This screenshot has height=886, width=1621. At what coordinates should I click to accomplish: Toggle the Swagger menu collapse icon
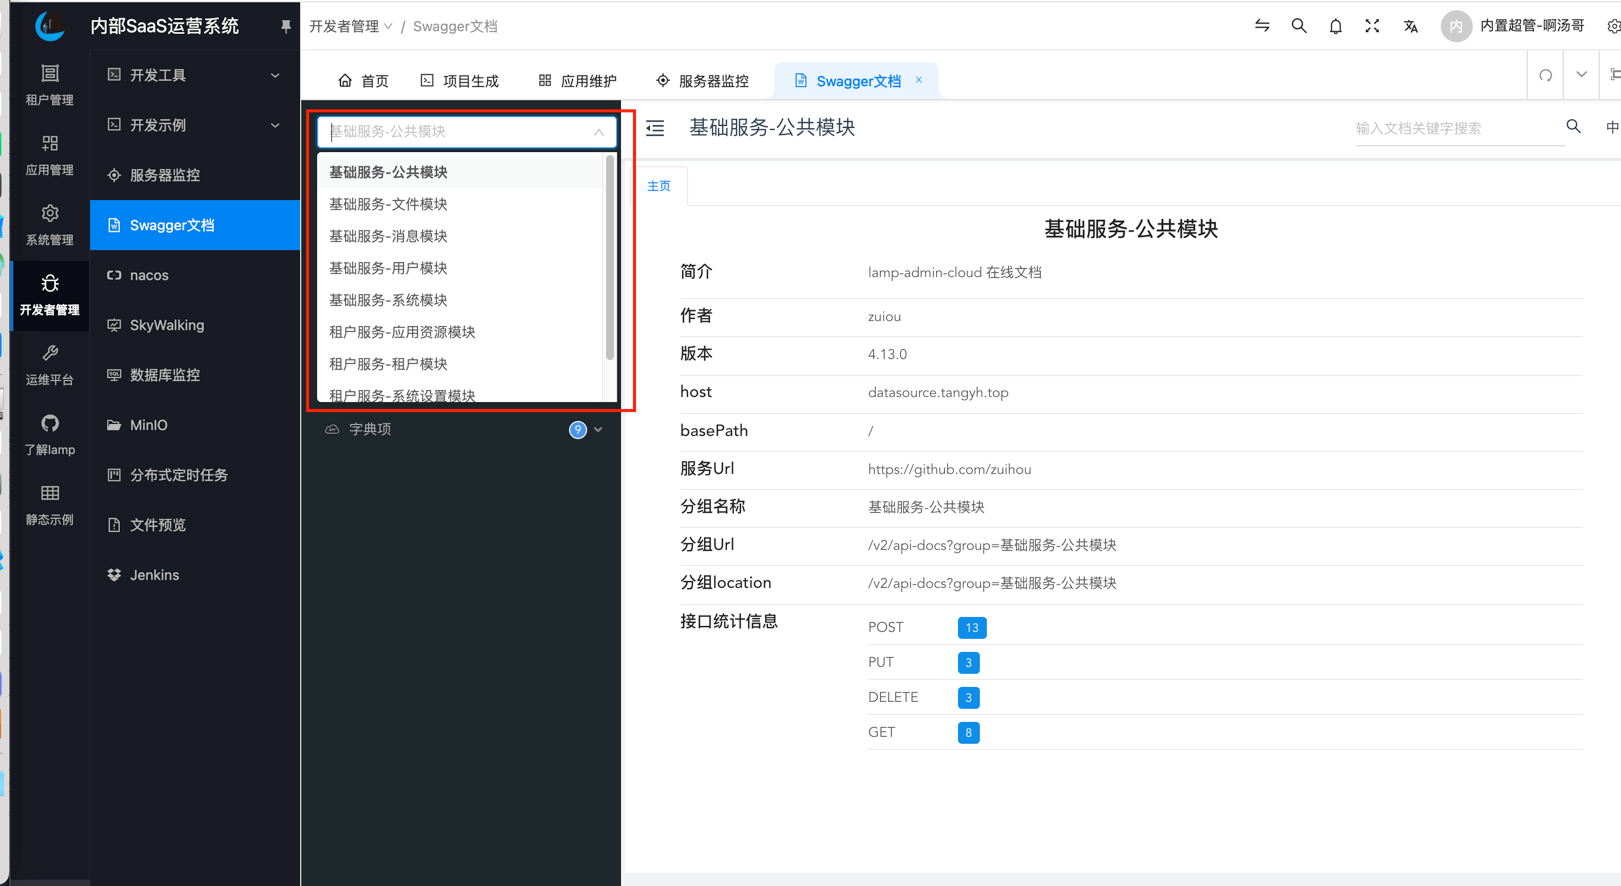pyautogui.click(x=655, y=128)
